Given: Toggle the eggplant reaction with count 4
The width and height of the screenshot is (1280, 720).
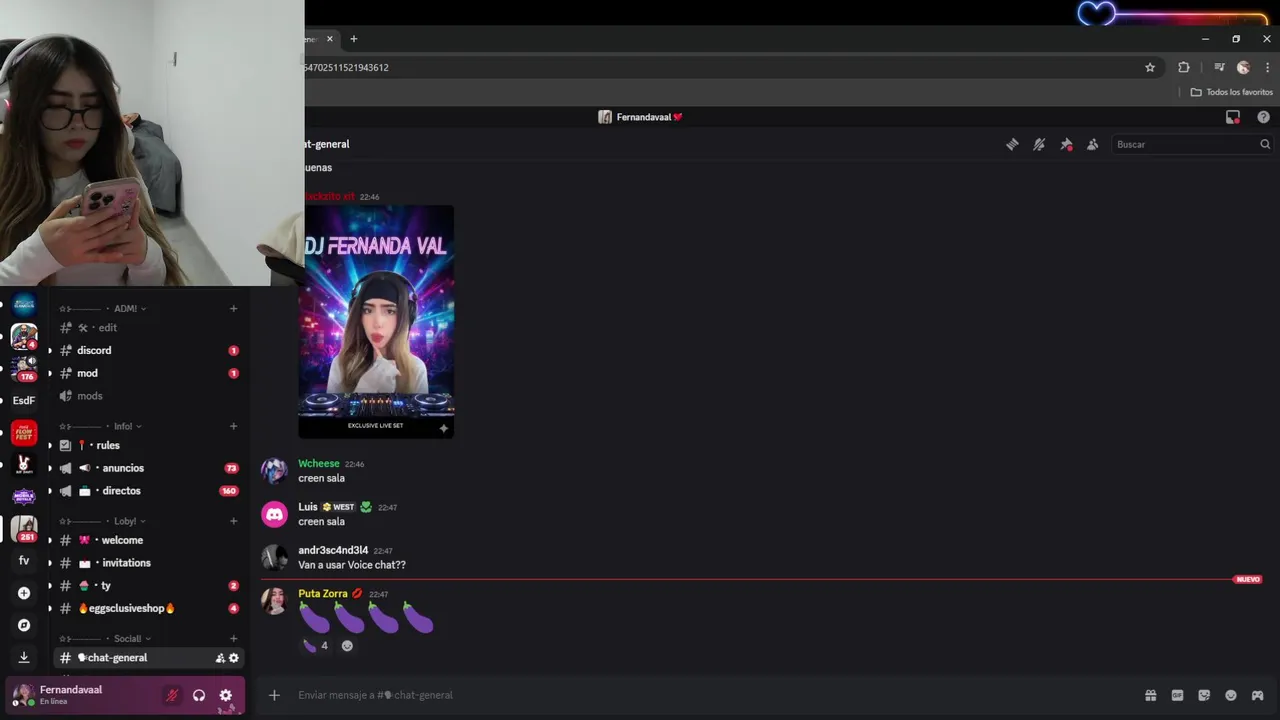Looking at the screenshot, I should pos(315,646).
